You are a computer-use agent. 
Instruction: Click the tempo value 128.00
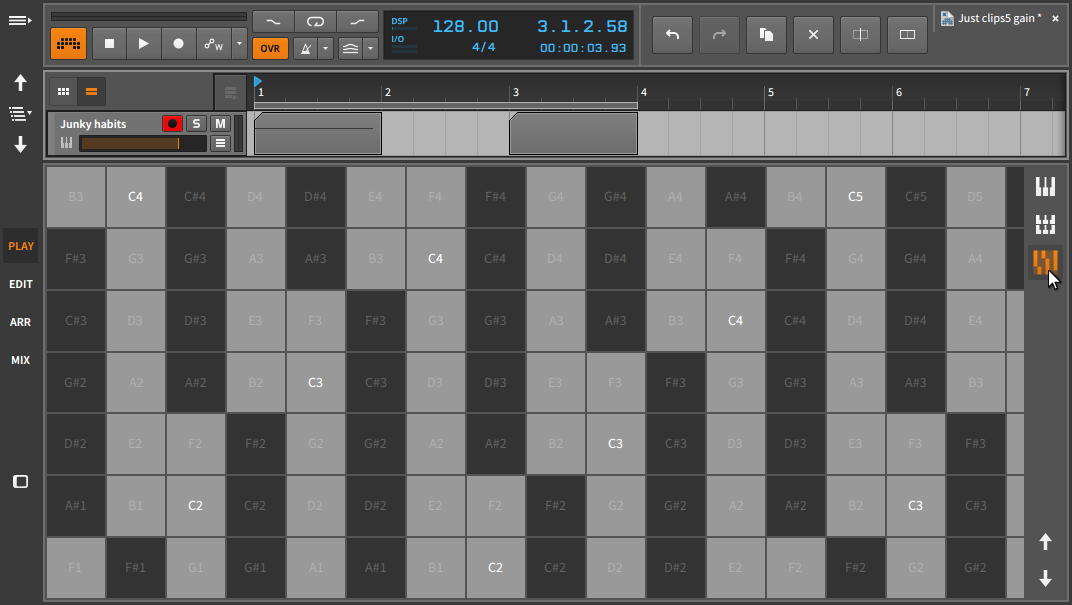coord(465,27)
